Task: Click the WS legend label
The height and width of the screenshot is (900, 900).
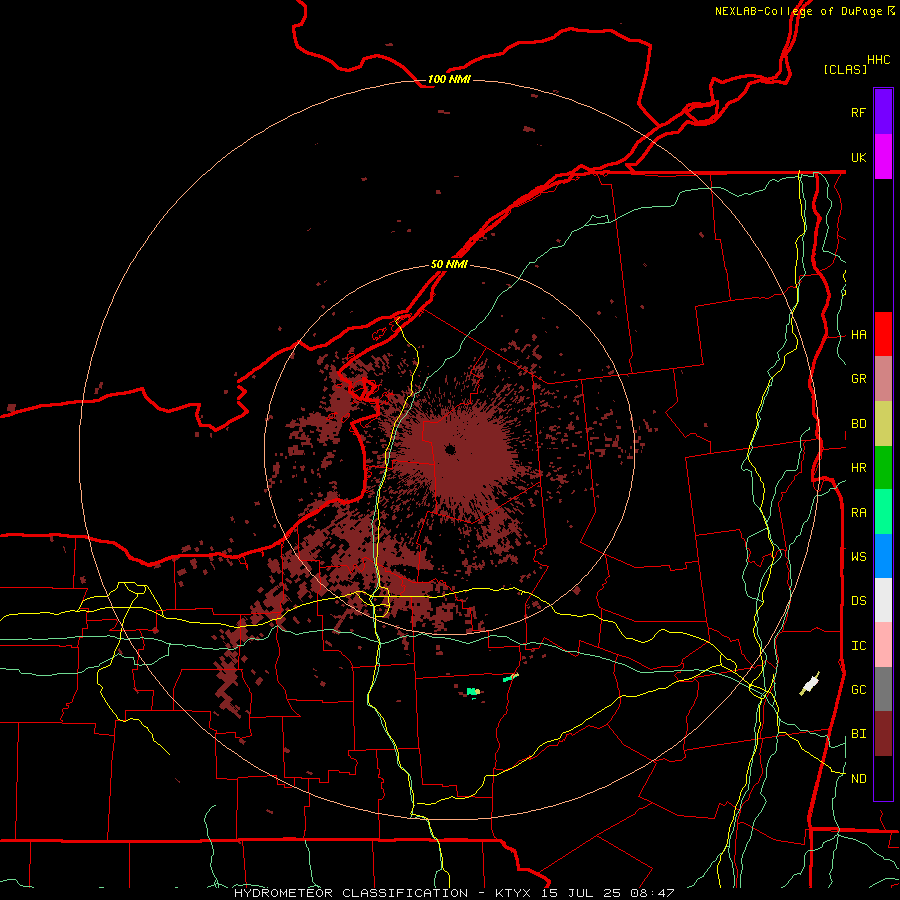Action: pos(858,557)
